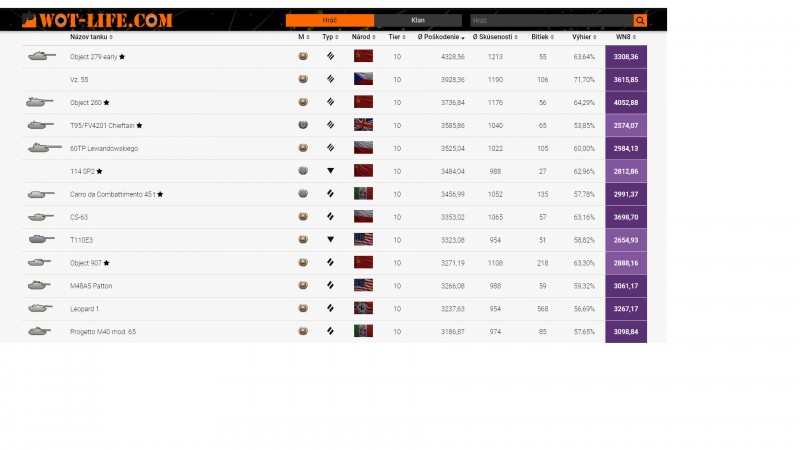
Task: Click the WOT-LIFE.COM logo
Action: 97,20
